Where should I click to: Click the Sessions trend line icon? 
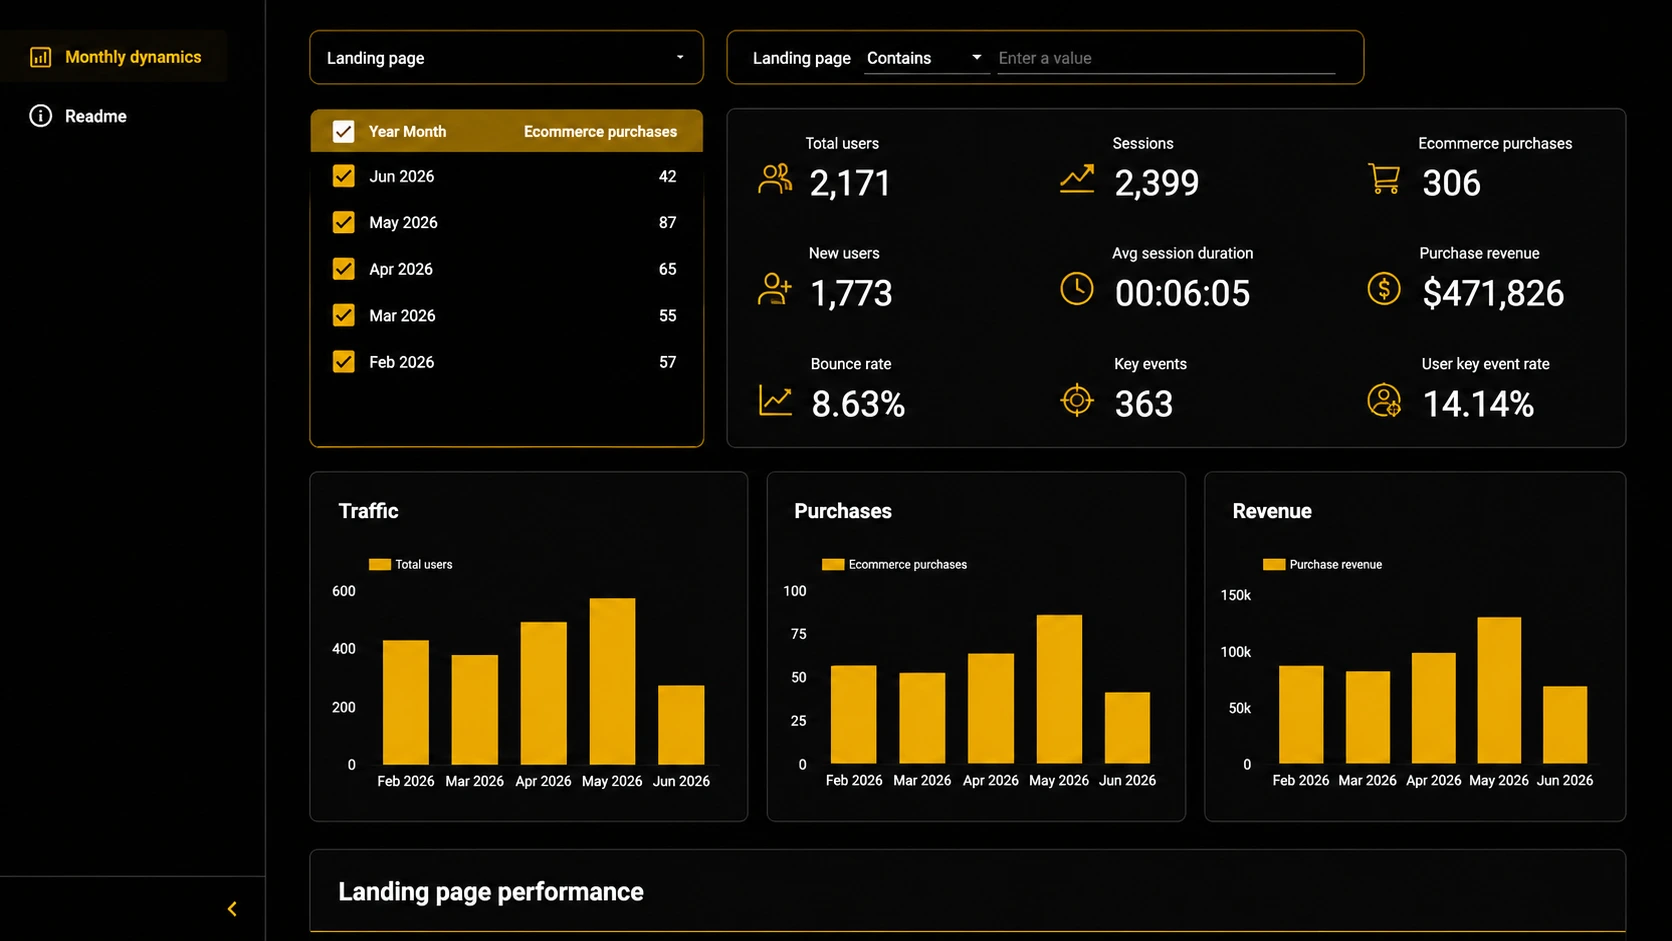(x=1077, y=179)
